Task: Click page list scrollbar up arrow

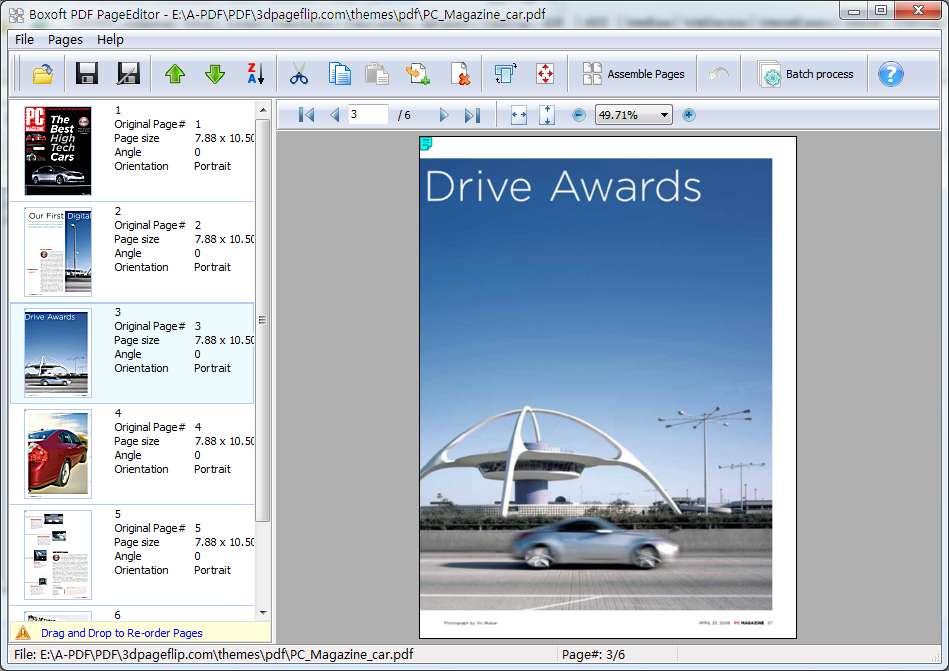Action: (x=263, y=110)
